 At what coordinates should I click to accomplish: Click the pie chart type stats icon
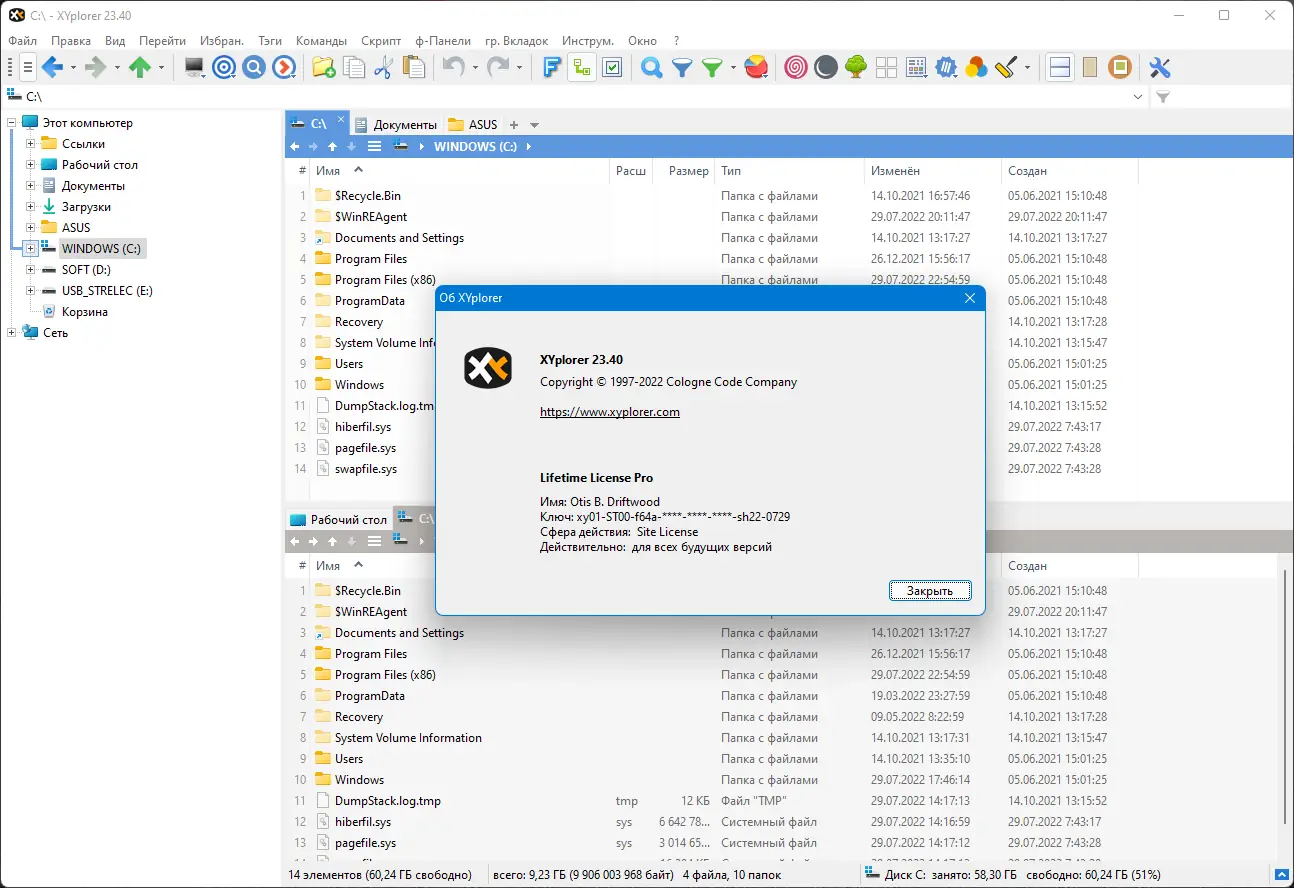click(758, 68)
